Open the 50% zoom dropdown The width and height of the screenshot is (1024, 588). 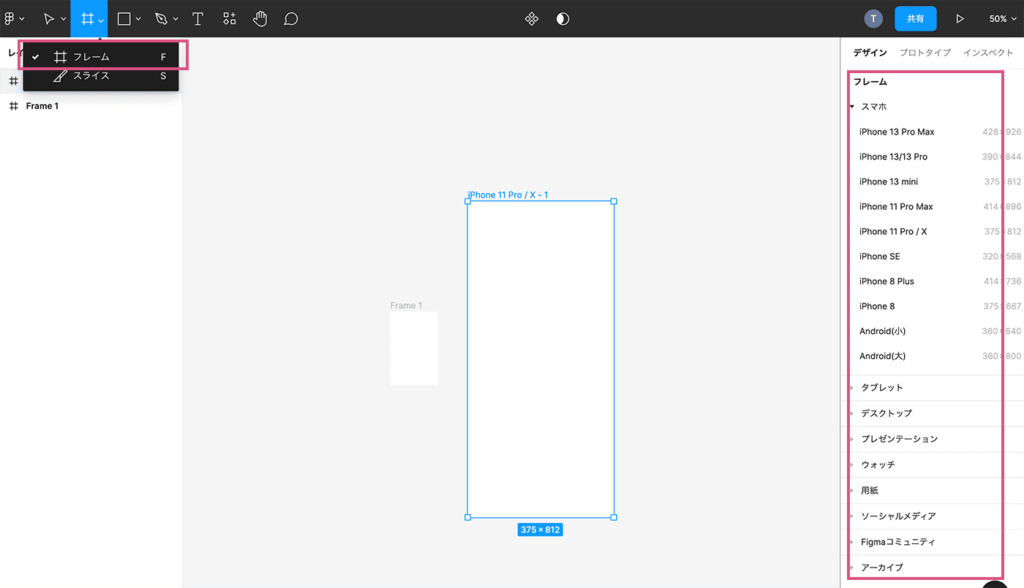[1002, 19]
